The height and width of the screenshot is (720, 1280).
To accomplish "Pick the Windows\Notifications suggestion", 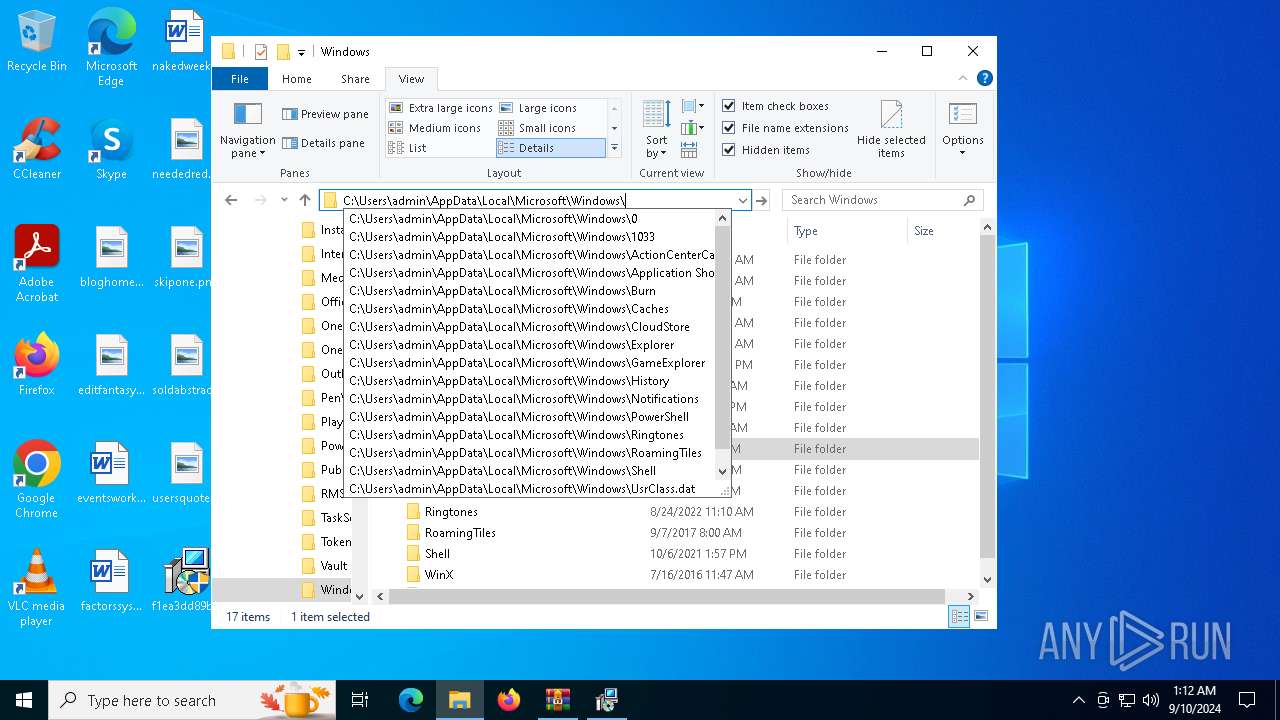I will point(530,399).
